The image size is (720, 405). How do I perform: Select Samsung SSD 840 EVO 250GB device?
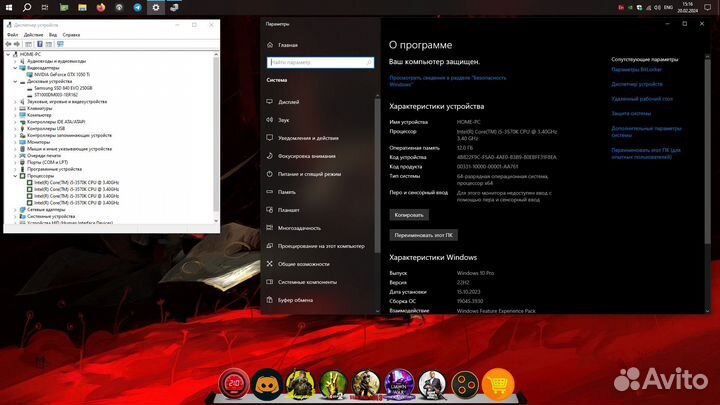(63, 88)
